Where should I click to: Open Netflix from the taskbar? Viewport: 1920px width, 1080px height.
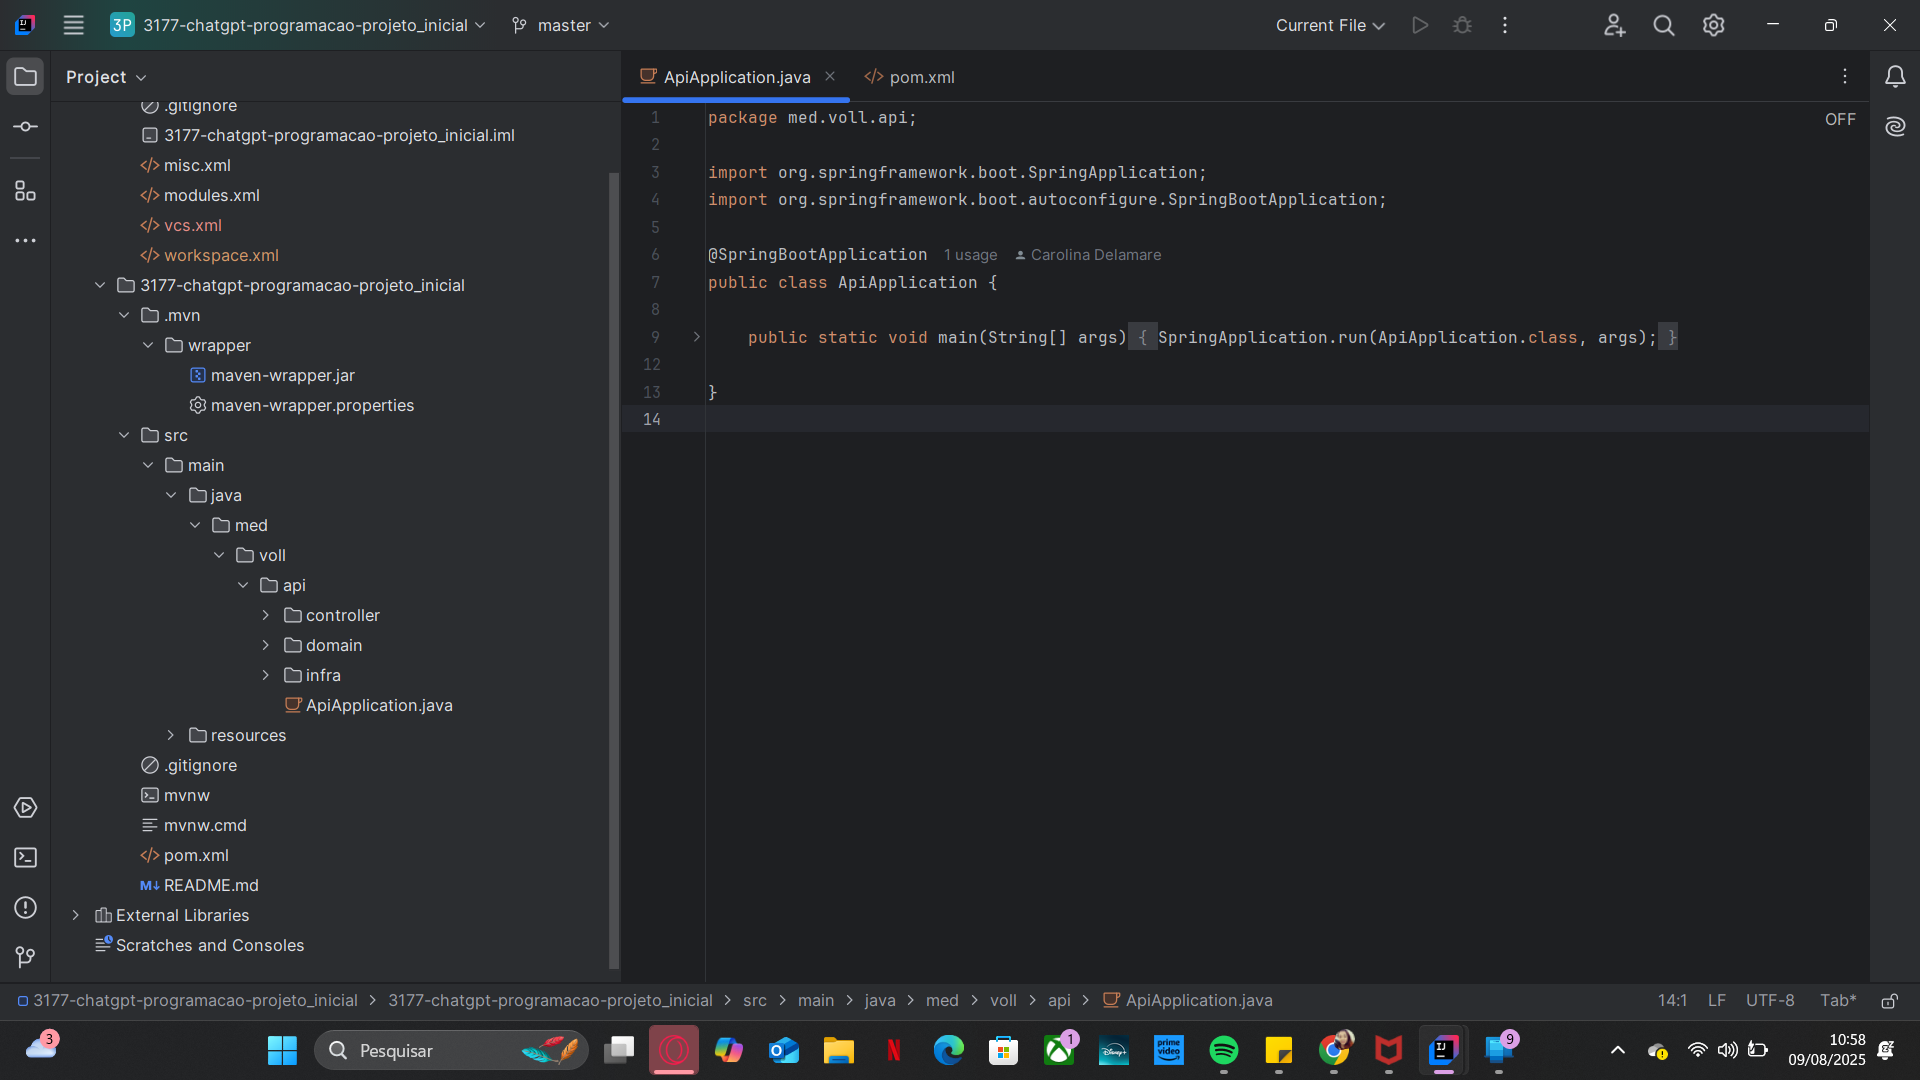coord(894,1050)
